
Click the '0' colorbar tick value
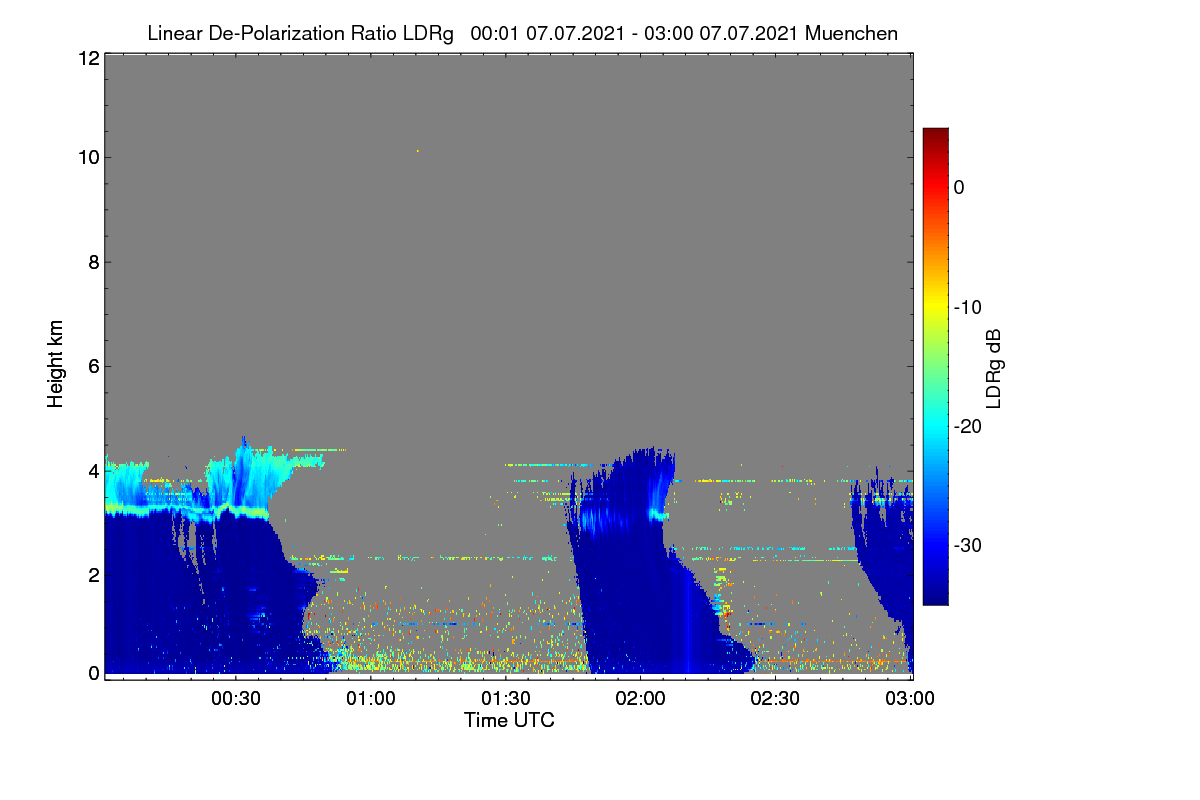click(959, 187)
